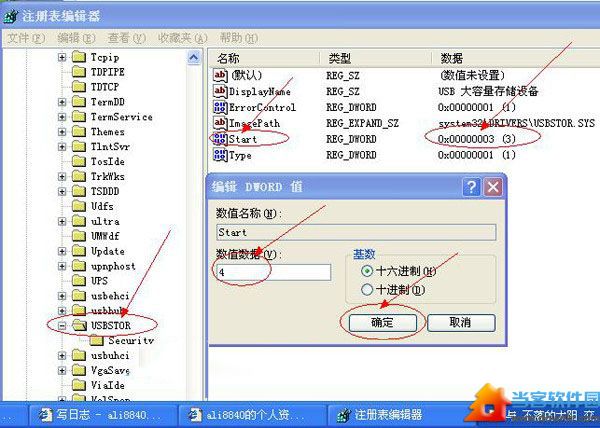Click the binary icon of Start value
The height and width of the screenshot is (428, 600).
(220, 139)
